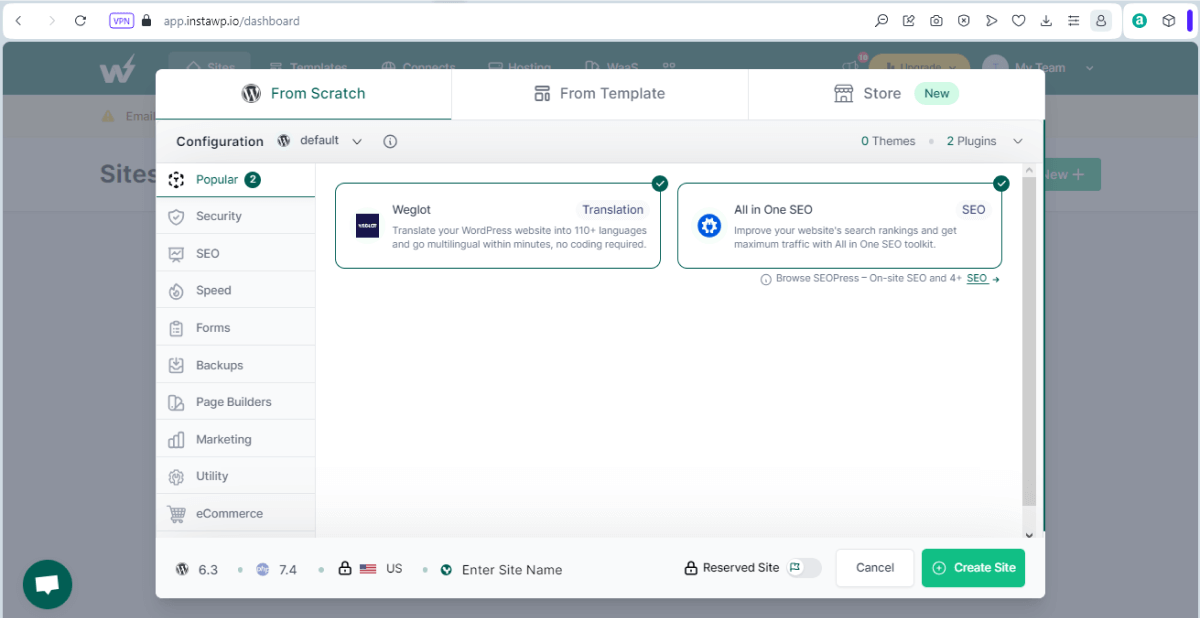1200x618 pixels.
Task: Click the PHP 7.4 version icon
Action: click(262, 569)
